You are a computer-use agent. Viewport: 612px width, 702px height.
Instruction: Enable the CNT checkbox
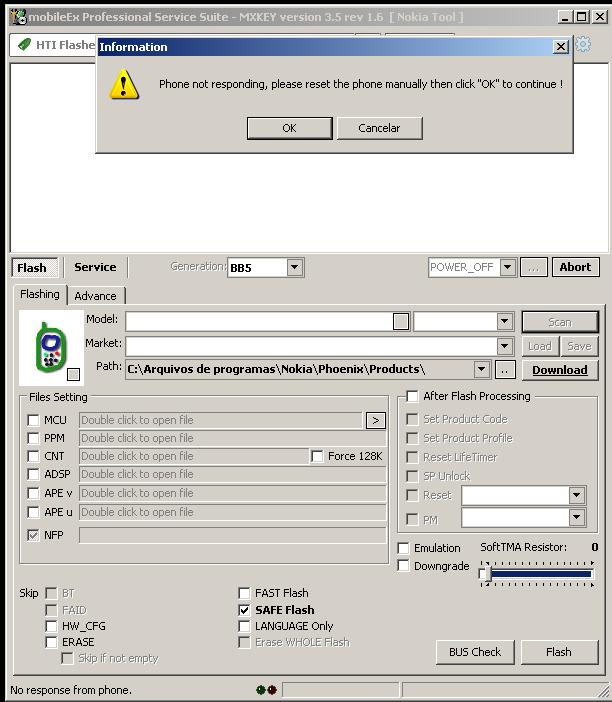click(33, 456)
